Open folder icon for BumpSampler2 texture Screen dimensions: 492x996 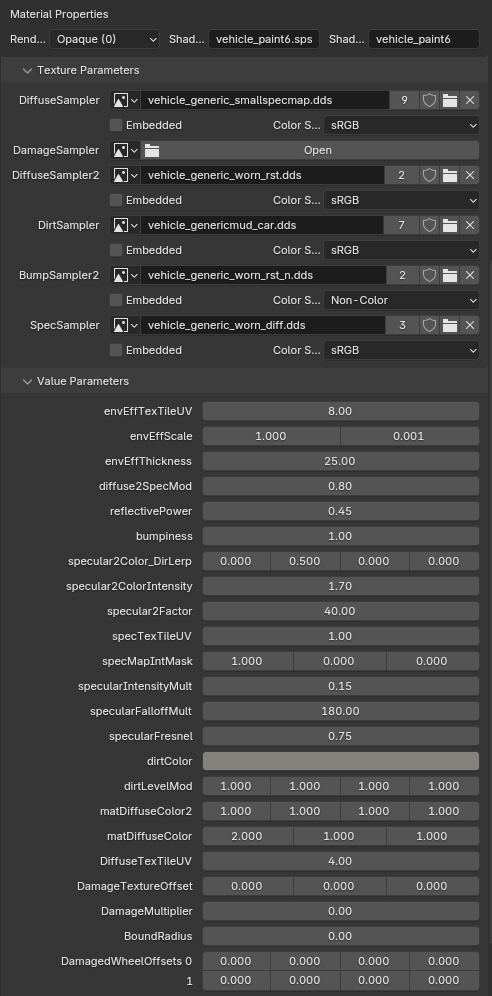click(449, 275)
